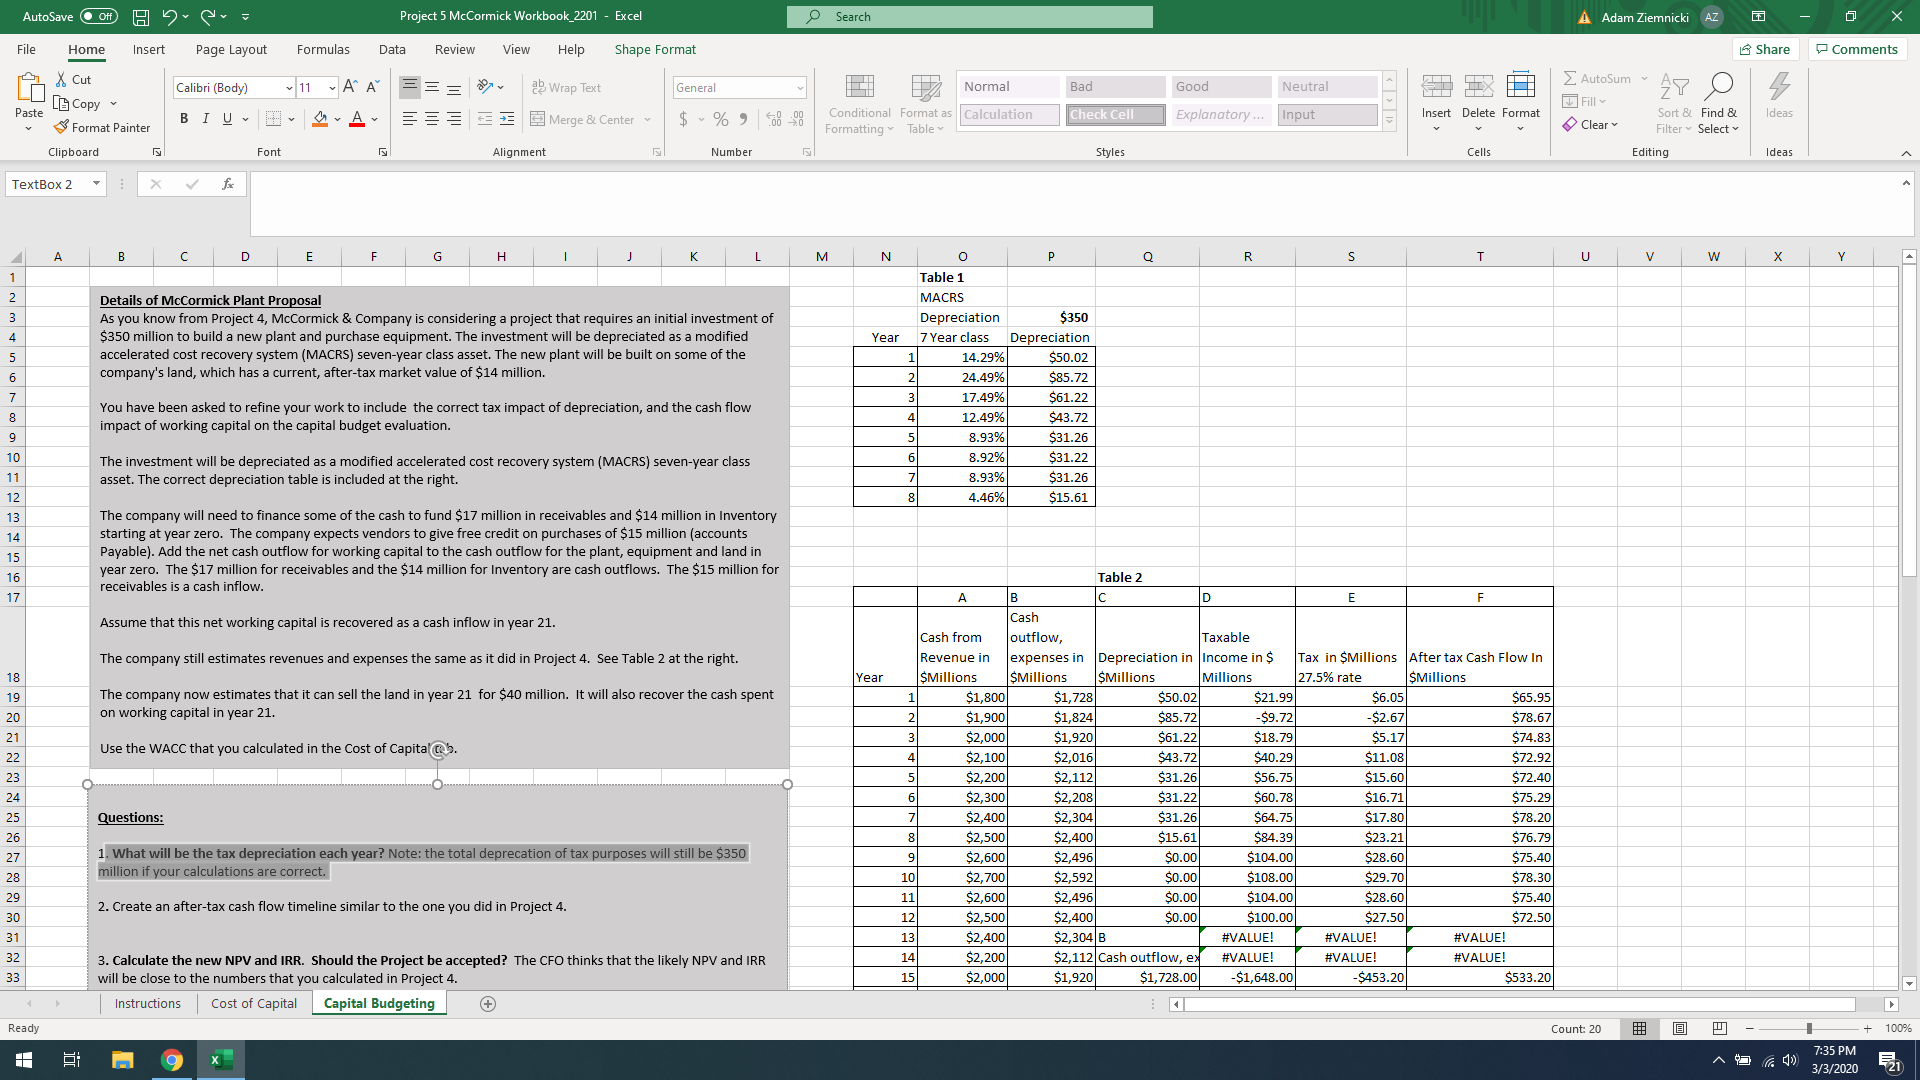Apply italic formatting from the Font group

[x=206, y=118]
